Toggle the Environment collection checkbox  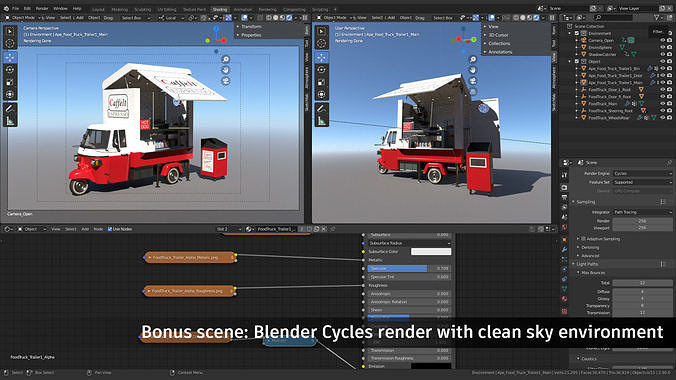(577, 33)
